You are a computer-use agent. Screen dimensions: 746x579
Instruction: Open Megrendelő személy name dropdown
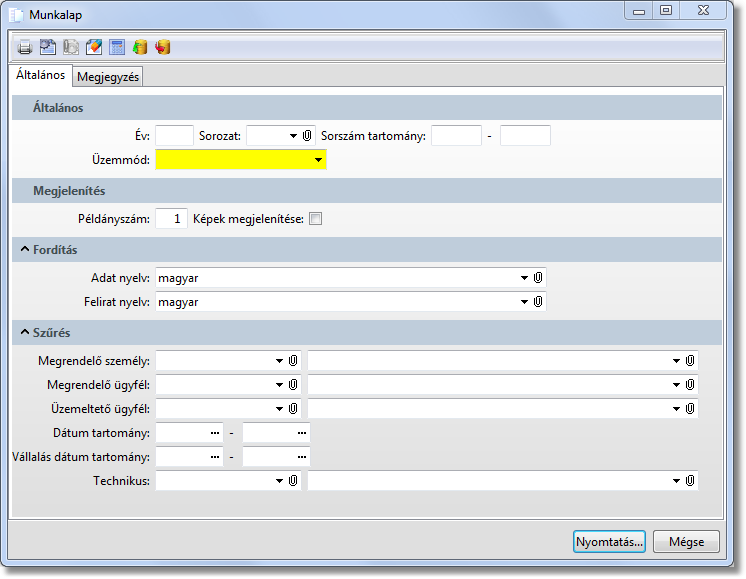tap(676, 361)
